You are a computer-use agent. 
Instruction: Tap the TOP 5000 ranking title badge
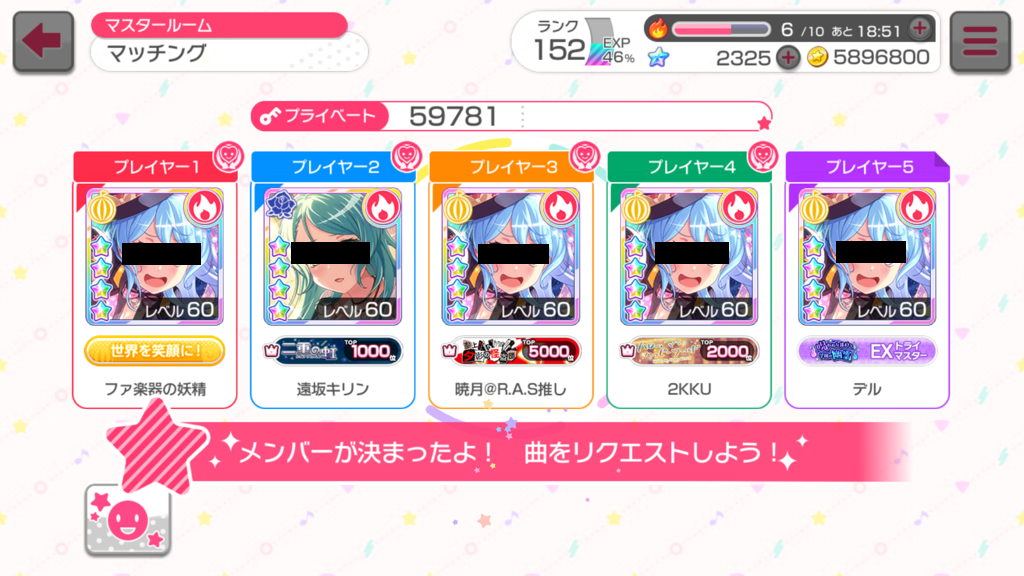click(511, 351)
